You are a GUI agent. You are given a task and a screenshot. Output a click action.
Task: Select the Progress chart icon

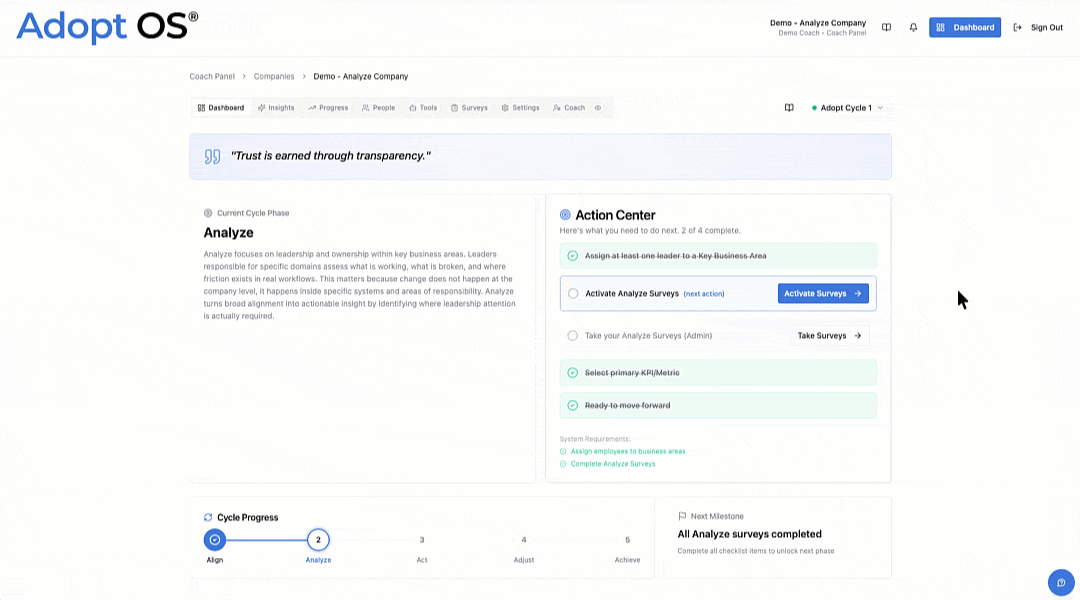tap(313, 107)
